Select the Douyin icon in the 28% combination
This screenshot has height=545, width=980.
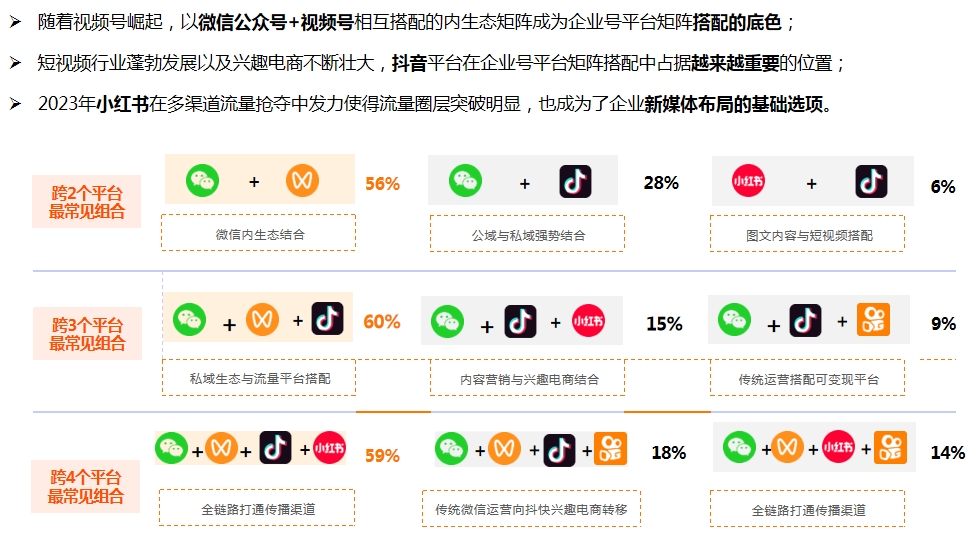click(575, 182)
